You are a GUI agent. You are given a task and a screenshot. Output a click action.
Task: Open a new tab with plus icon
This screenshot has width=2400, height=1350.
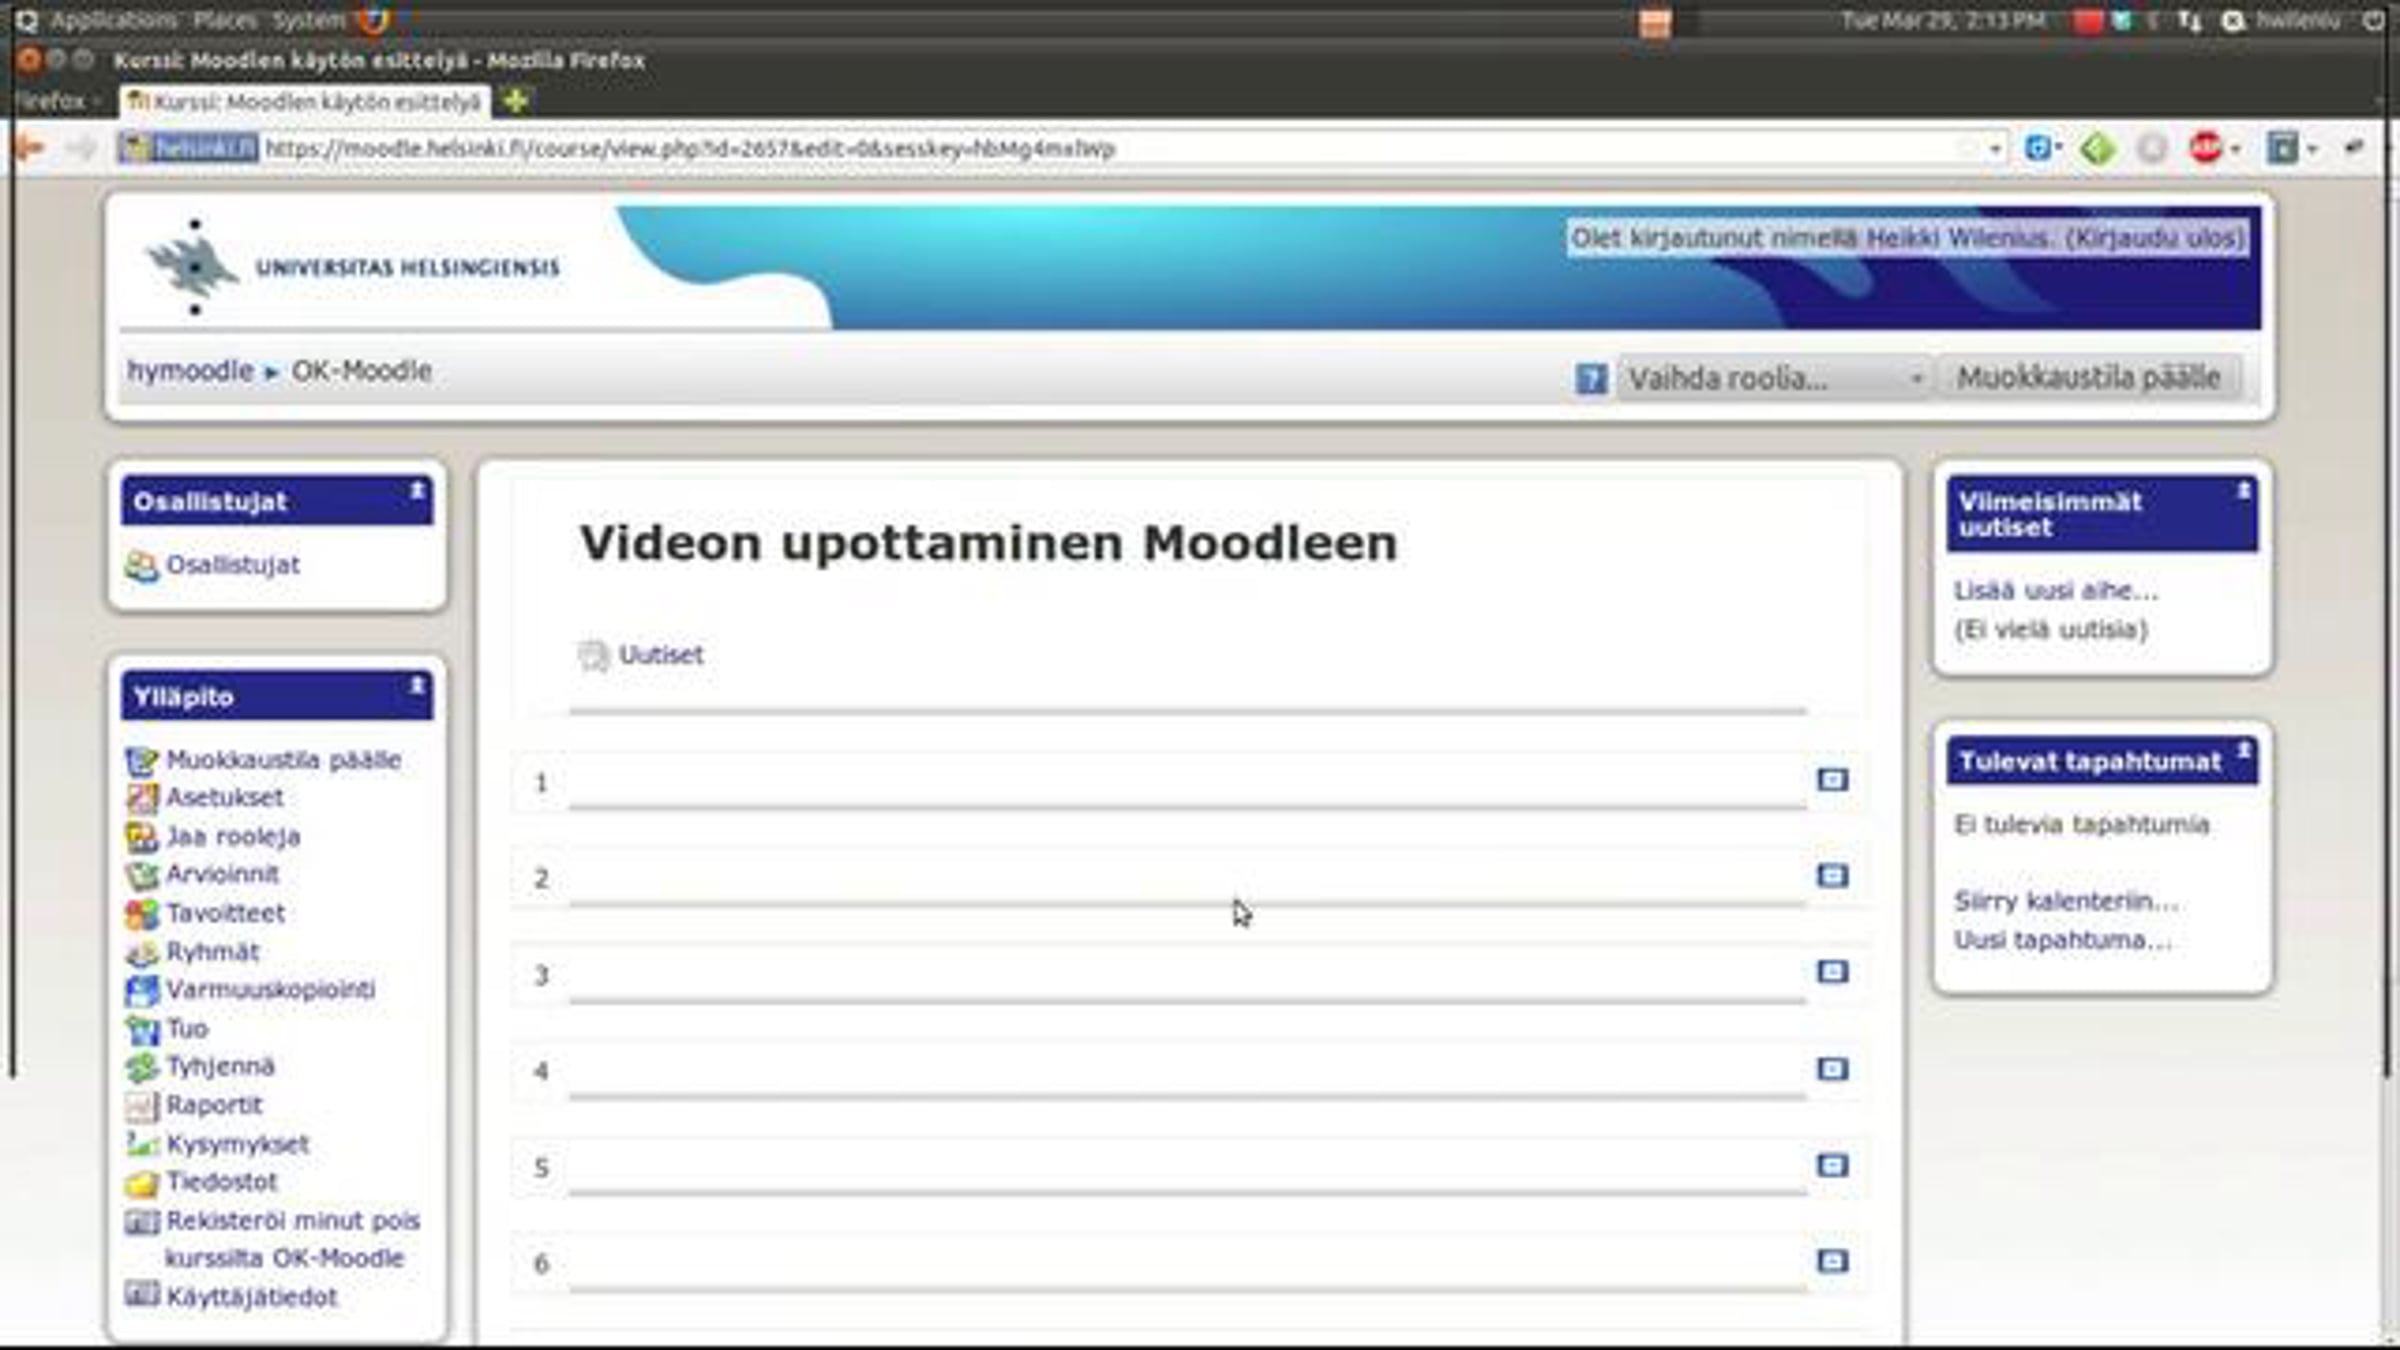pos(516,101)
